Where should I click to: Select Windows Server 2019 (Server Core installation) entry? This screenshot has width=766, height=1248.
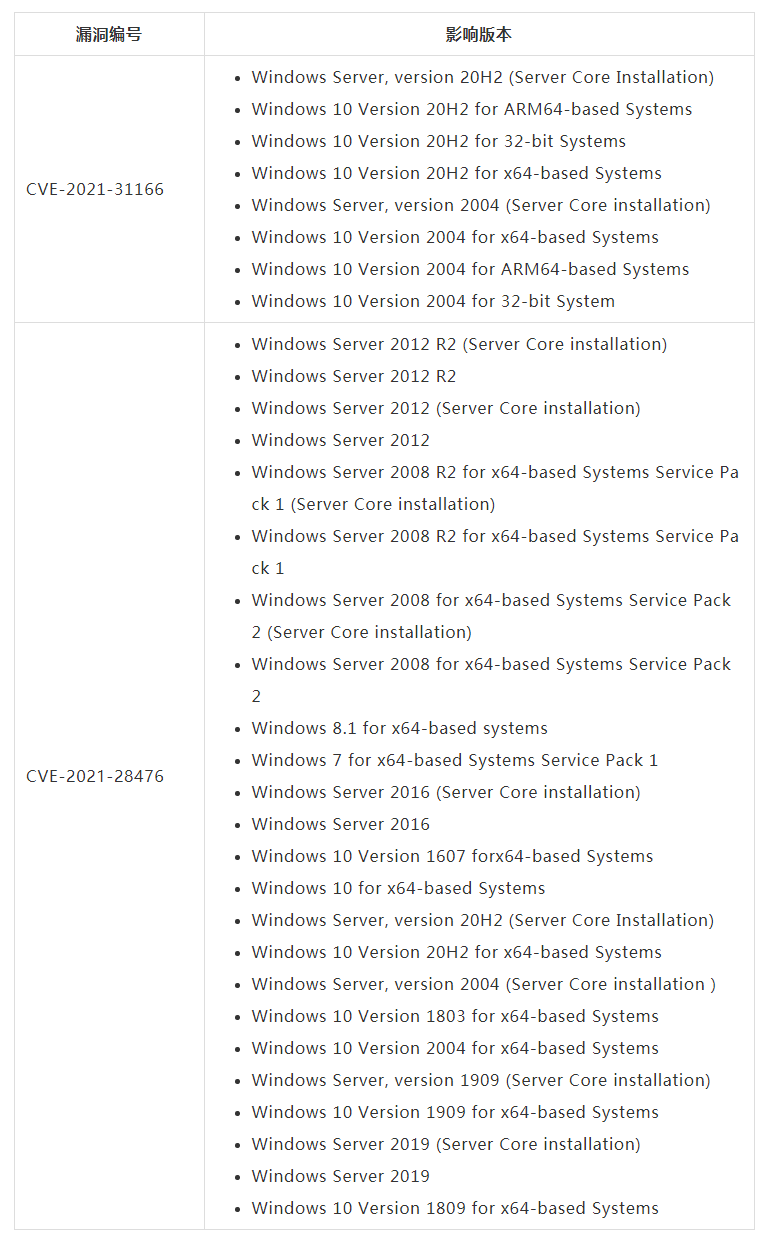tap(446, 1144)
